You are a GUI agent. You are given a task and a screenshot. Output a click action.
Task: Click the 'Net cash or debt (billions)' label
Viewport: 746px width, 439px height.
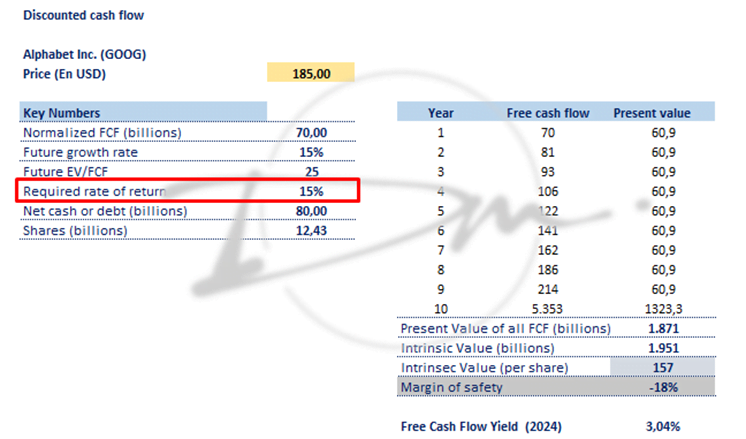tap(105, 211)
